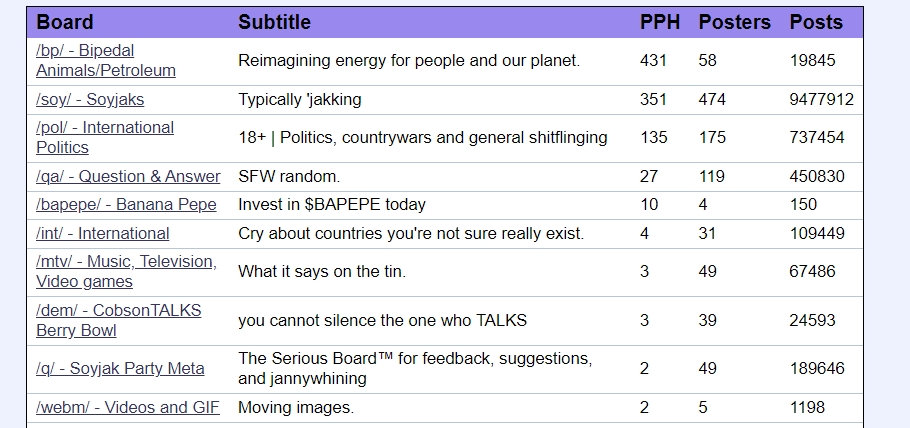The height and width of the screenshot is (428, 910).
Task: Click the Posts column header
Action: pyautogui.click(x=816, y=22)
